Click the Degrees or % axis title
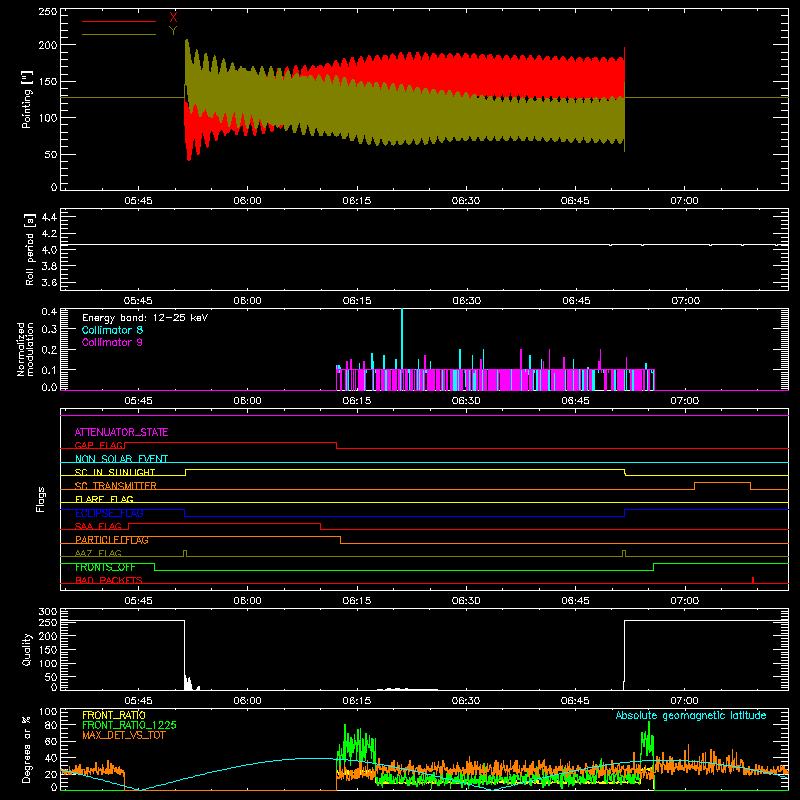The image size is (800, 800). coord(27,749)
